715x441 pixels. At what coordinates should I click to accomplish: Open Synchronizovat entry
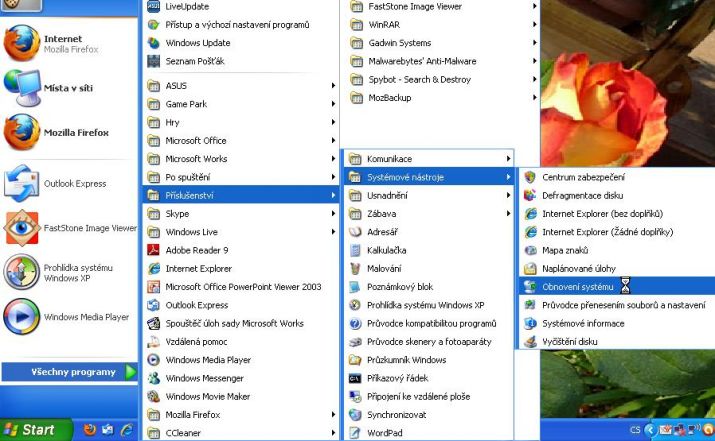[x=429, y=415]
